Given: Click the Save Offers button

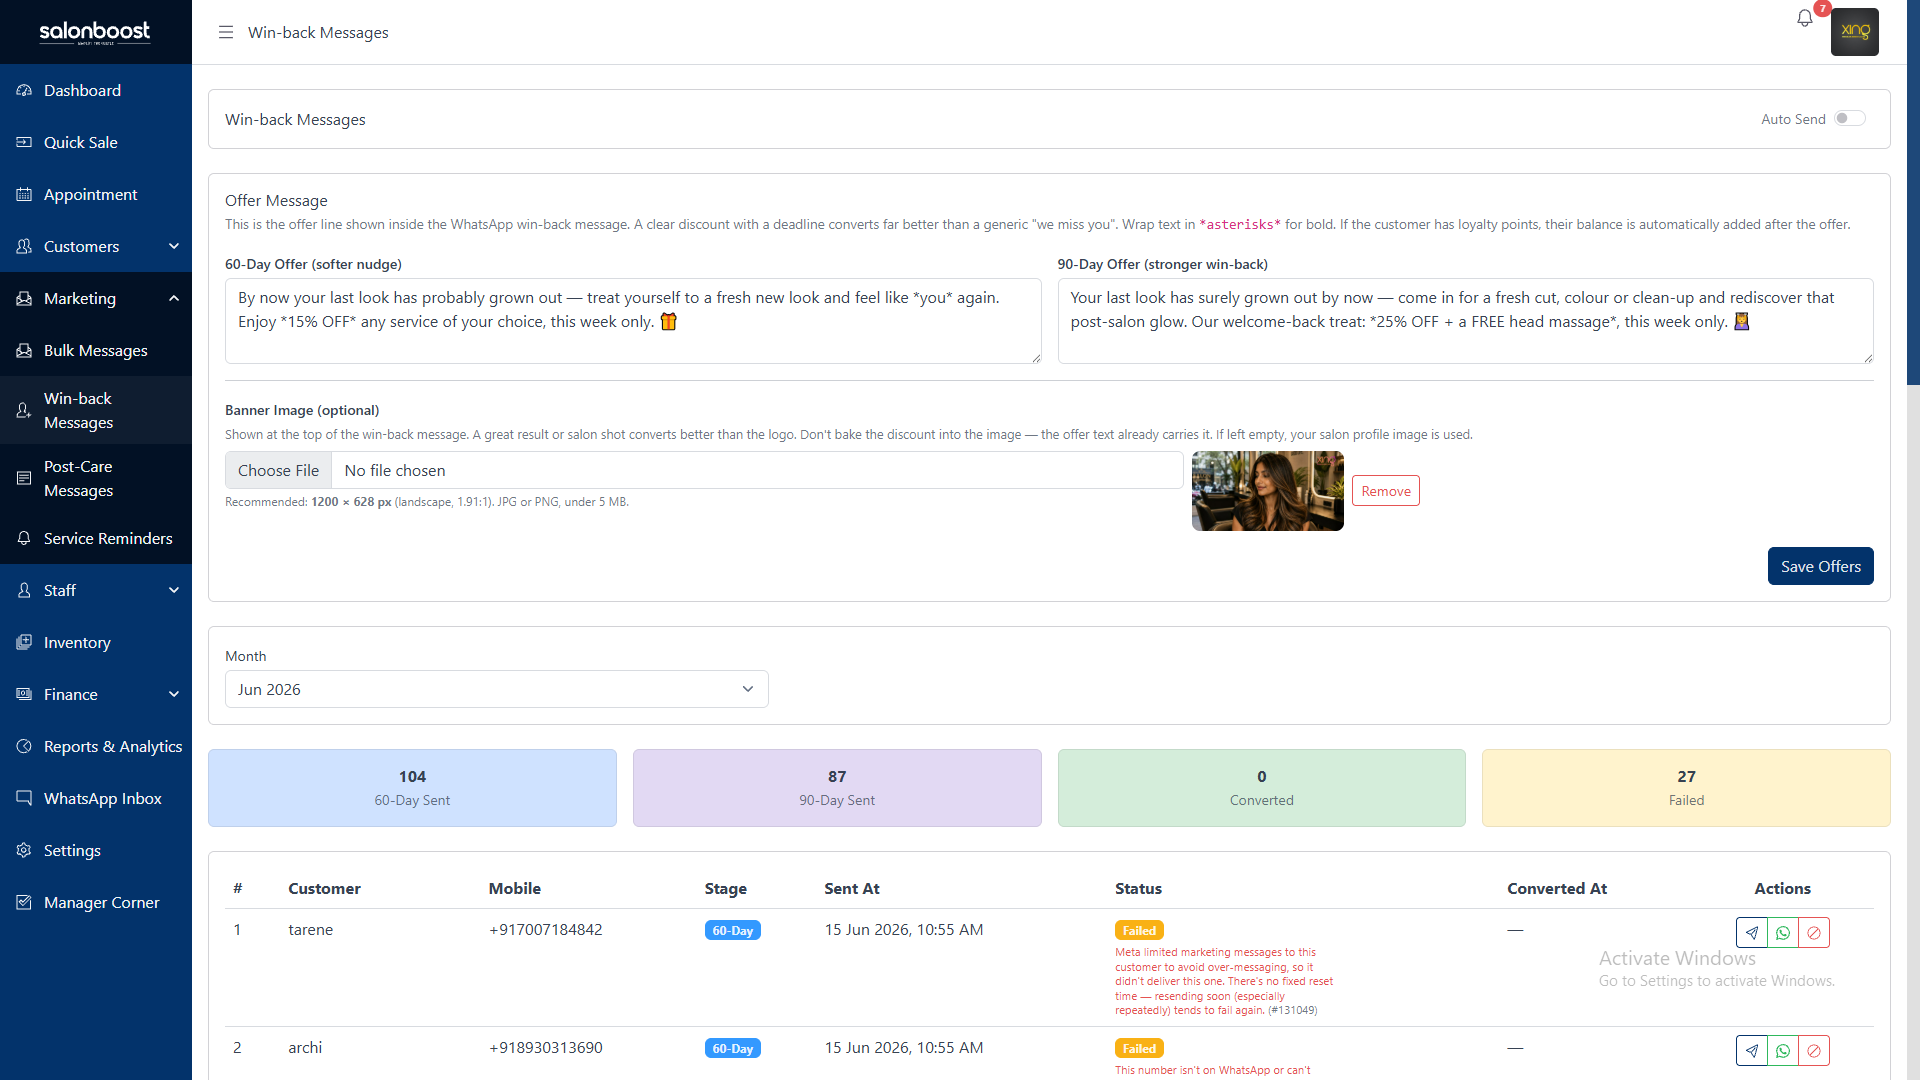Looking at the screenshot, I should click(1820, 566).
